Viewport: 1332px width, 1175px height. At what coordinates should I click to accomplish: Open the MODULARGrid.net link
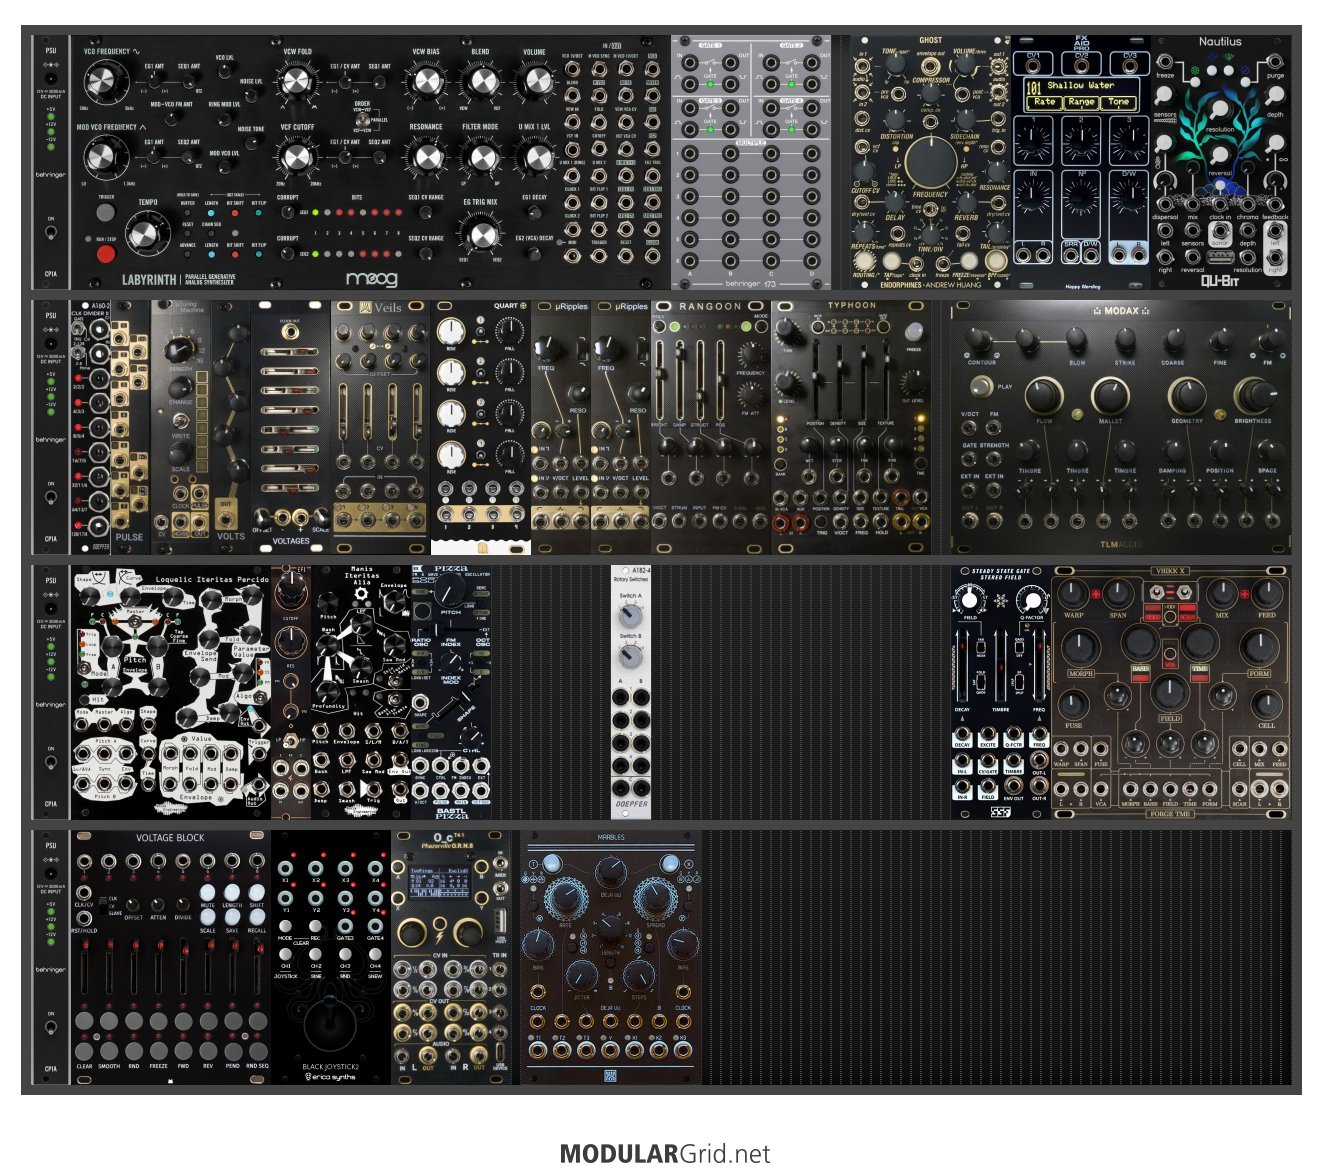[665, 1154]
